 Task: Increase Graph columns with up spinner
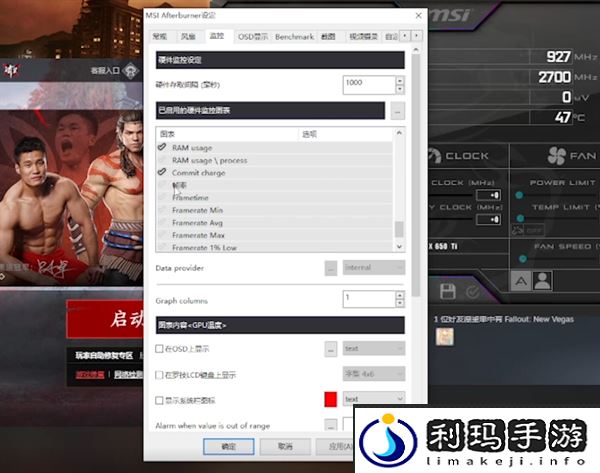tap(400, 295)
